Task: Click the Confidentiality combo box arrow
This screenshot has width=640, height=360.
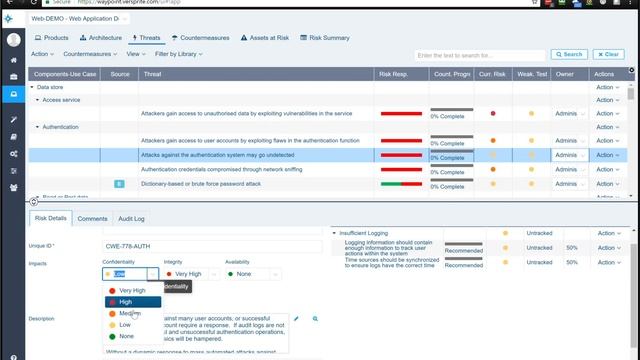Action: [153, 274]
